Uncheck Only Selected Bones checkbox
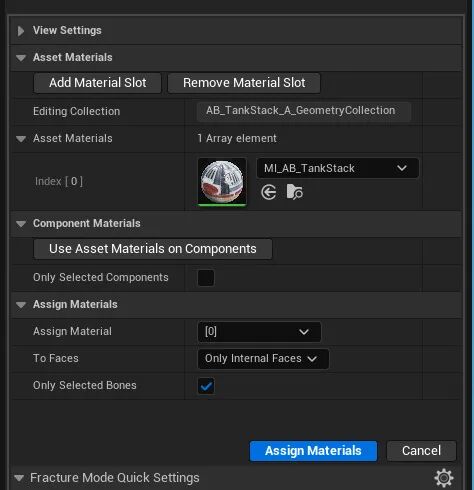Screen dimensions: 474x490 point(206,386)
